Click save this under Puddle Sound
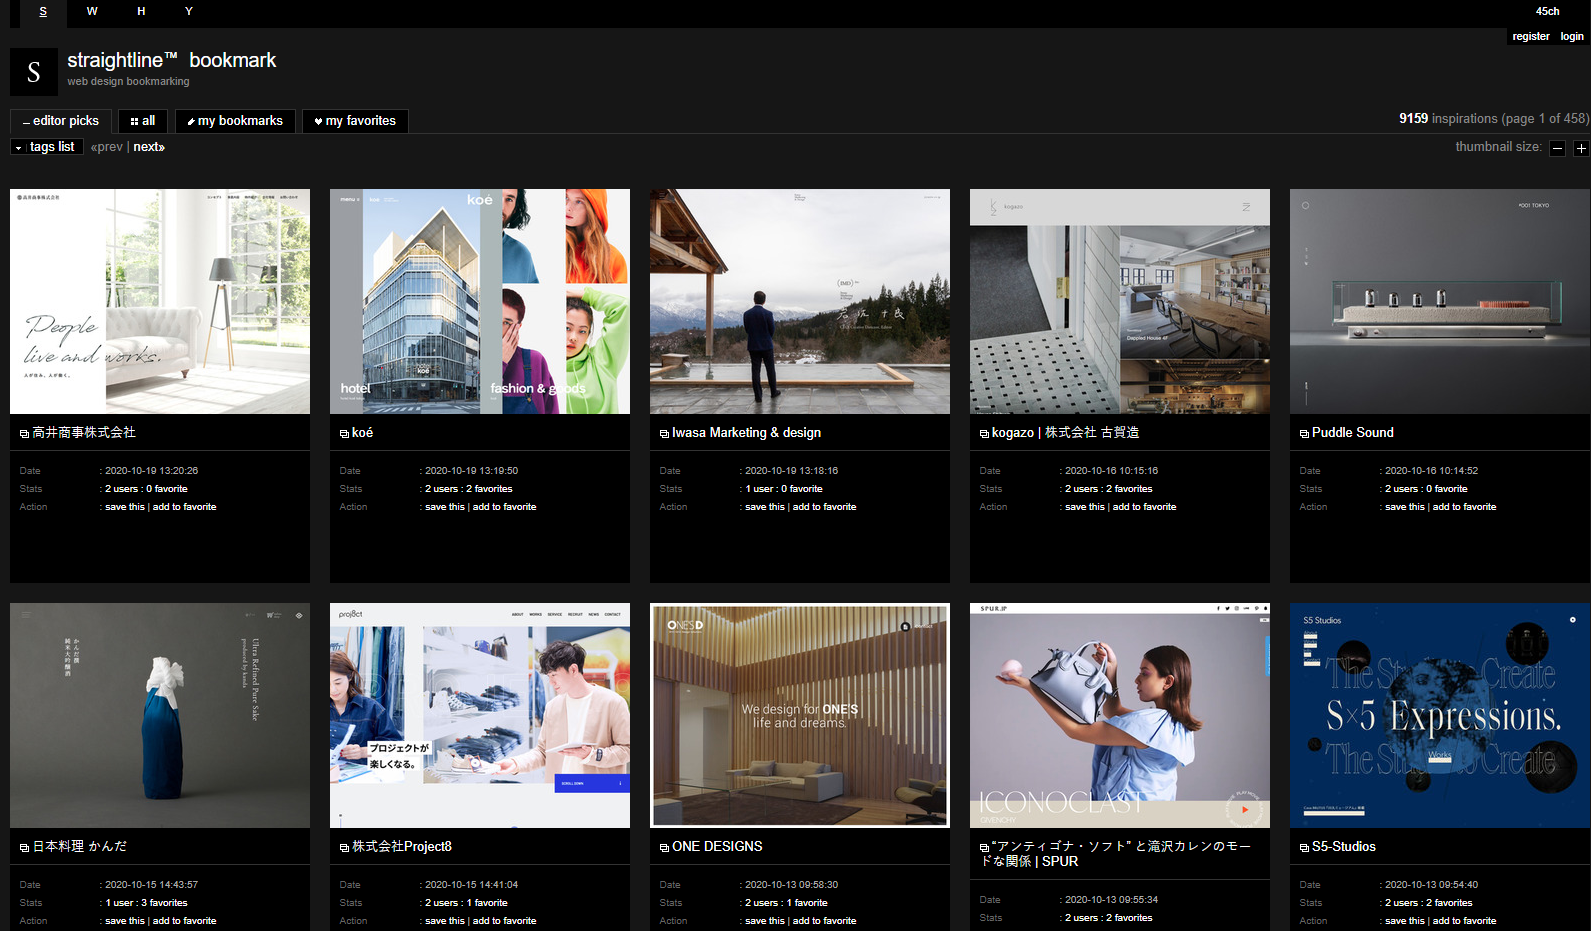 coord(1405,507)
